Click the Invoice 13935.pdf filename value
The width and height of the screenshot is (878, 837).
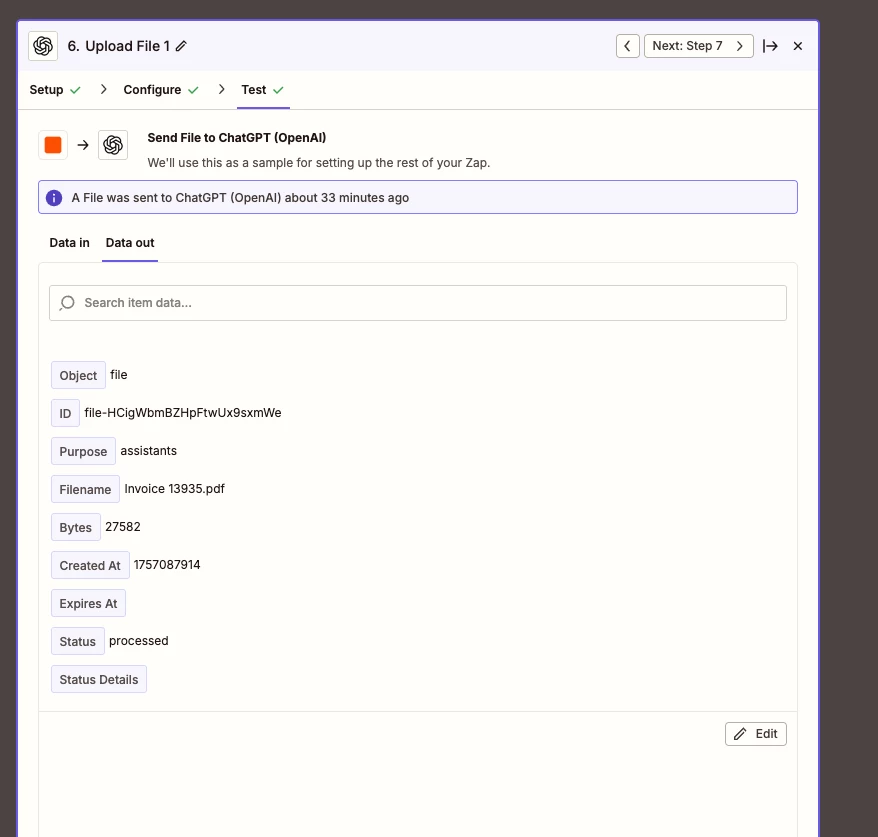(x=174, y=489)
